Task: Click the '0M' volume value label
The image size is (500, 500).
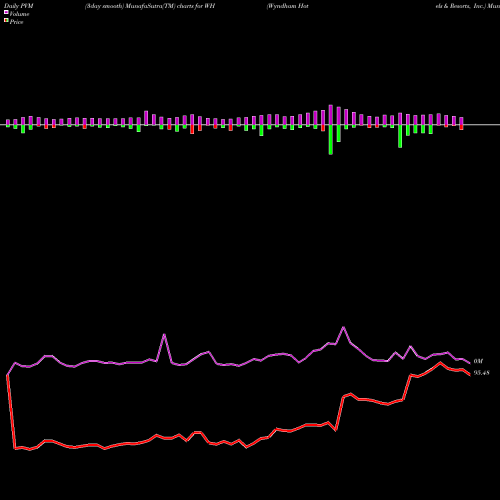Action: [478, 361]
